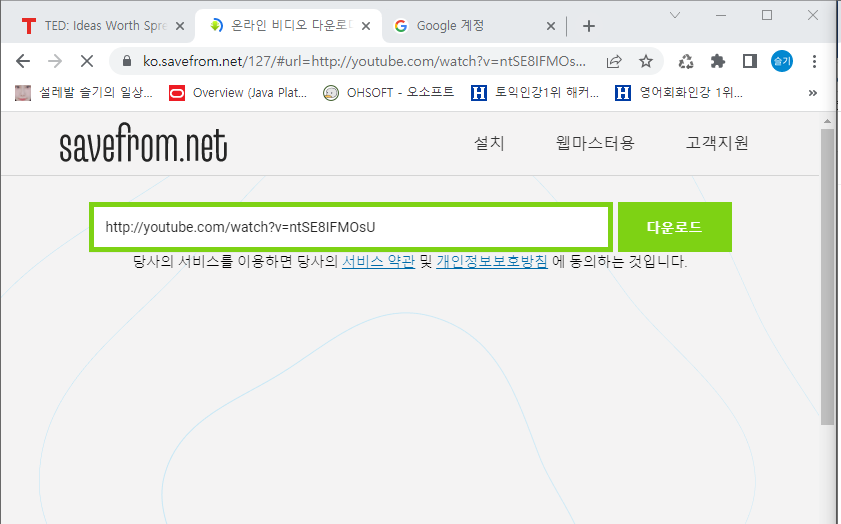The height and width of the screenshot is (524, 841).
Task: Open the OHSOFT - 오소프트 bookmark
Action: (388, 93)
